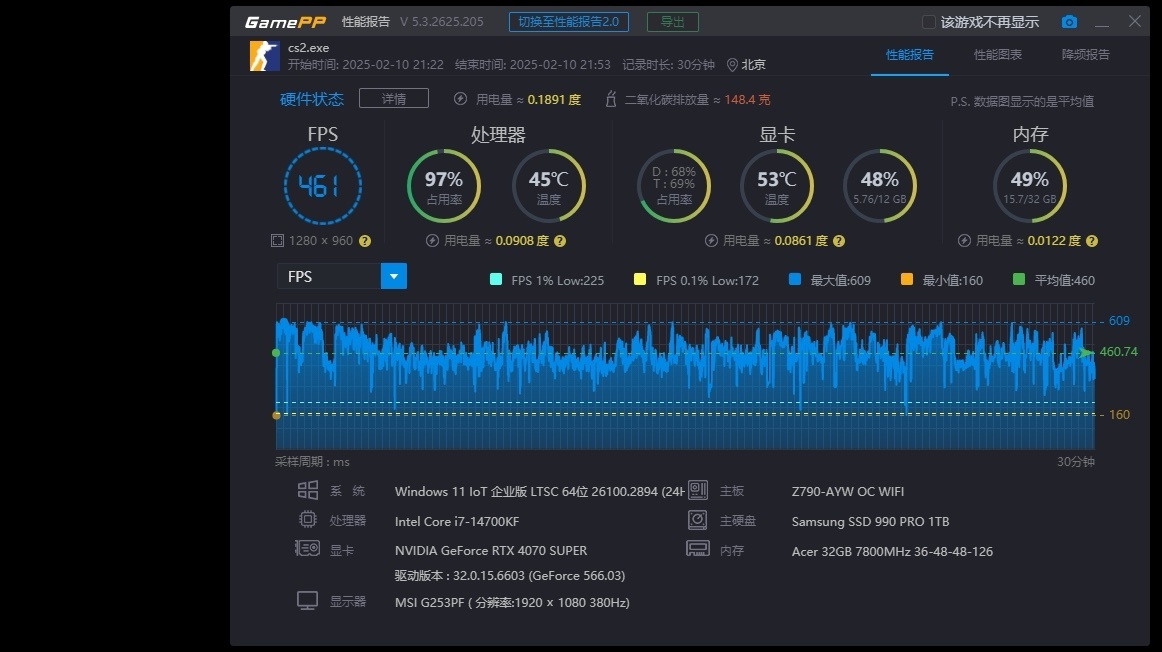Click the cs2.exe game icon
1162x652 pixels.
click(x=265, y=56)
